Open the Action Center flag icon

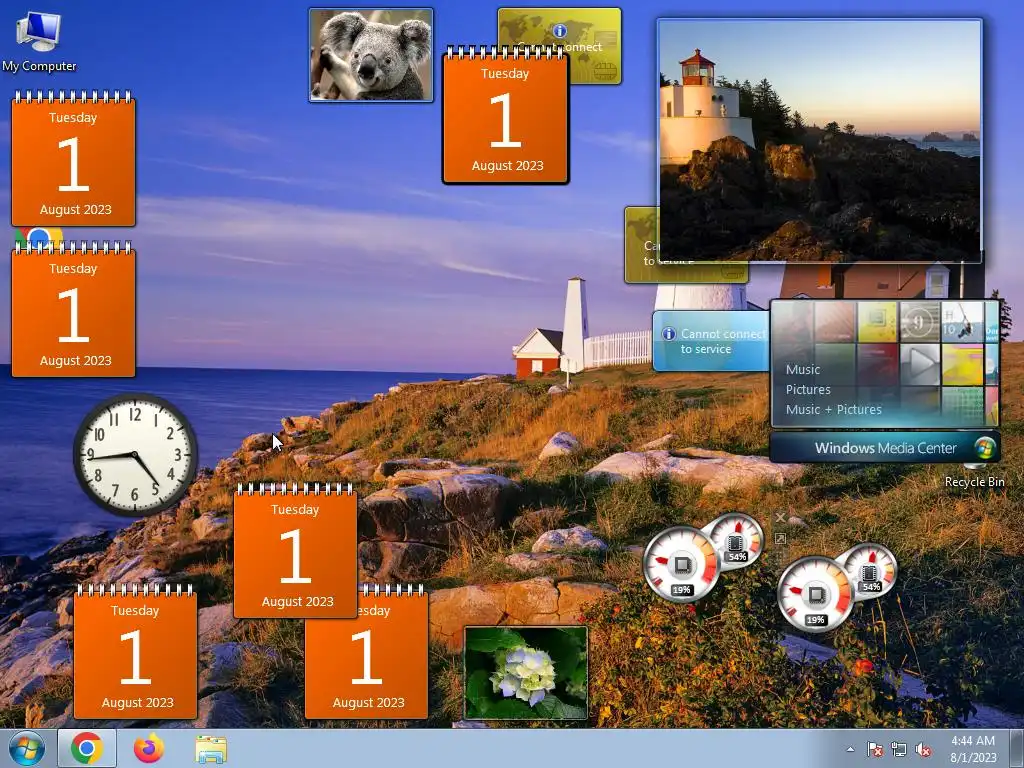(874, 749)
